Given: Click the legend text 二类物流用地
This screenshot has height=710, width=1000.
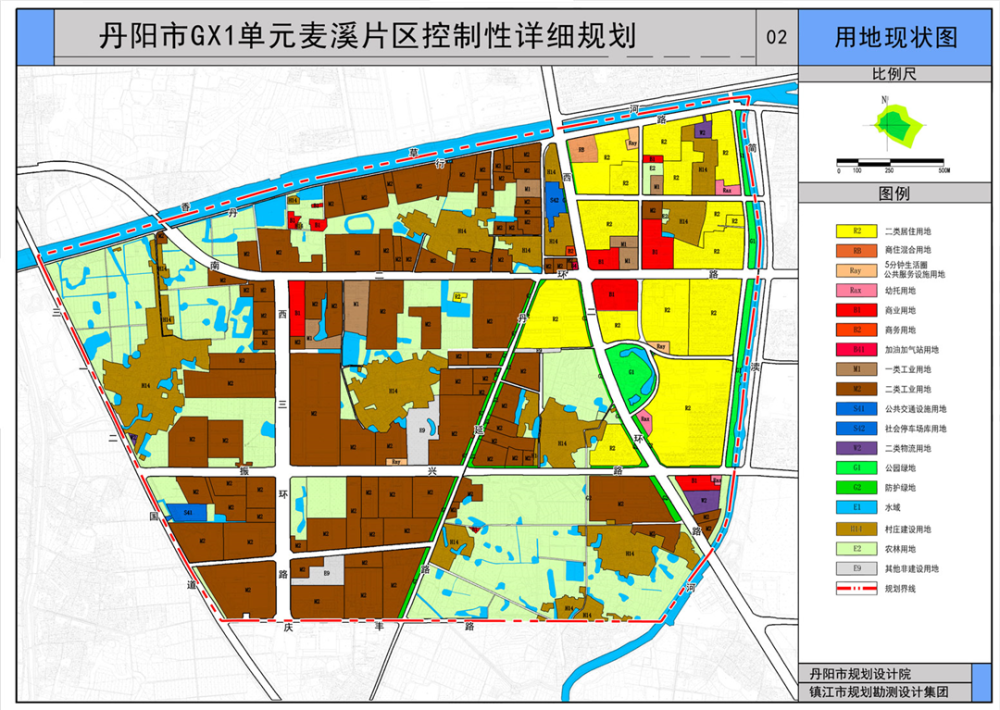Looking at the screenshot, I should (x=908, y=448).
